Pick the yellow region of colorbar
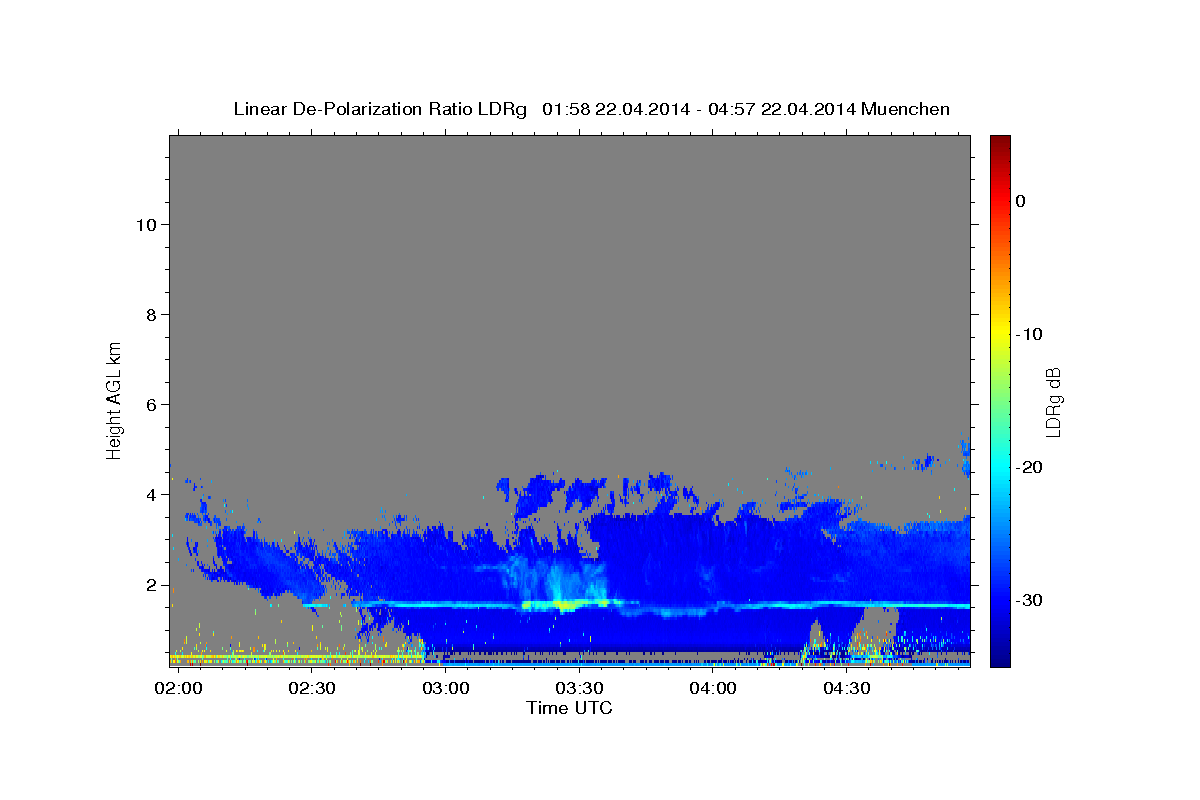This screenshot has height=800, width=1200. click(x=1000, y=334)
